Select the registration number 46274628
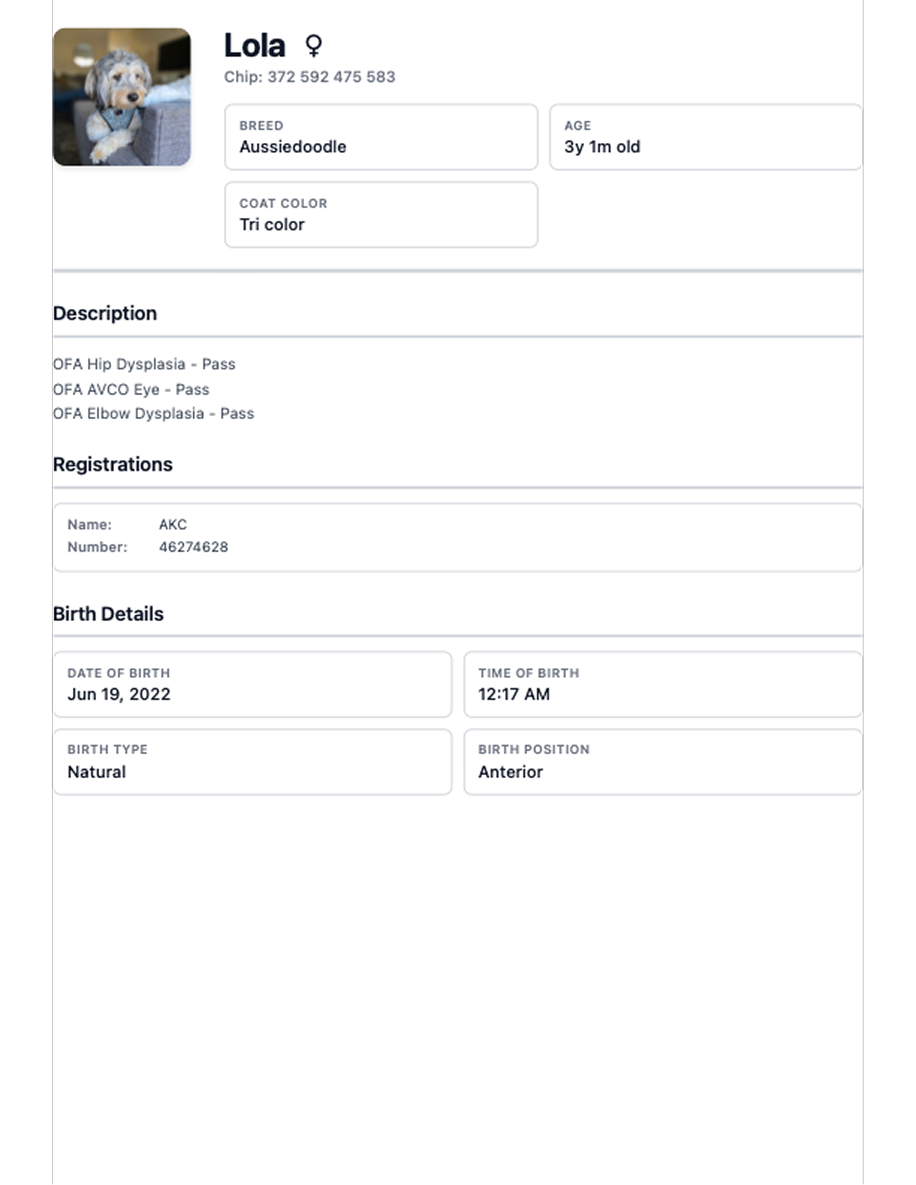Image resolution: width=916 pixels, height=1185 pixels. (x=193, y=547)
